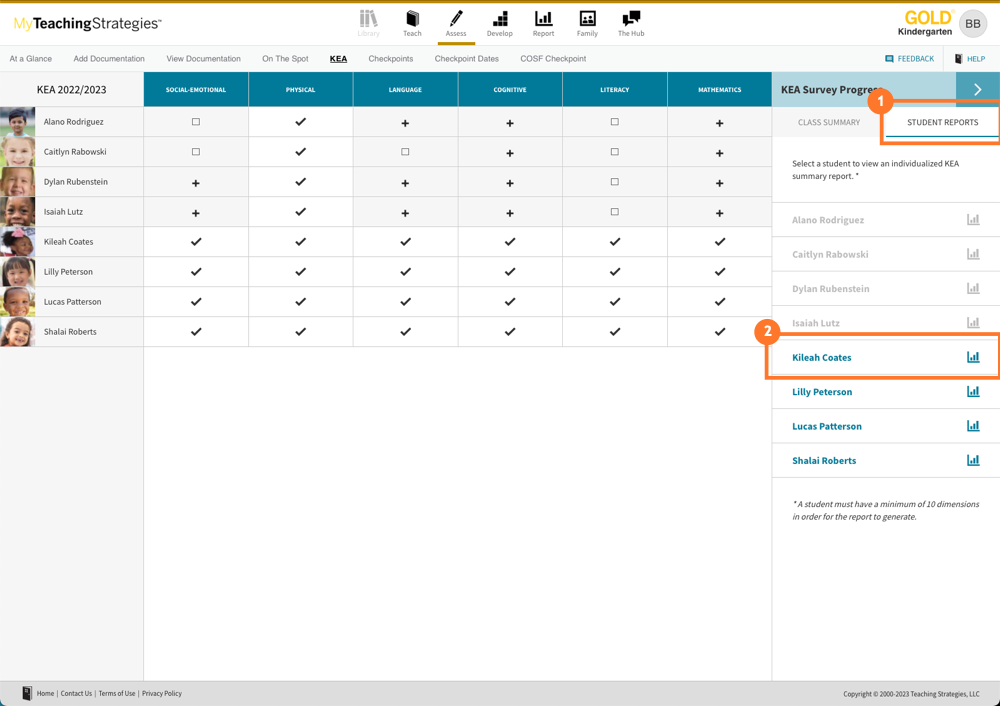Switch to the Class Summary tab

point(828,122)
